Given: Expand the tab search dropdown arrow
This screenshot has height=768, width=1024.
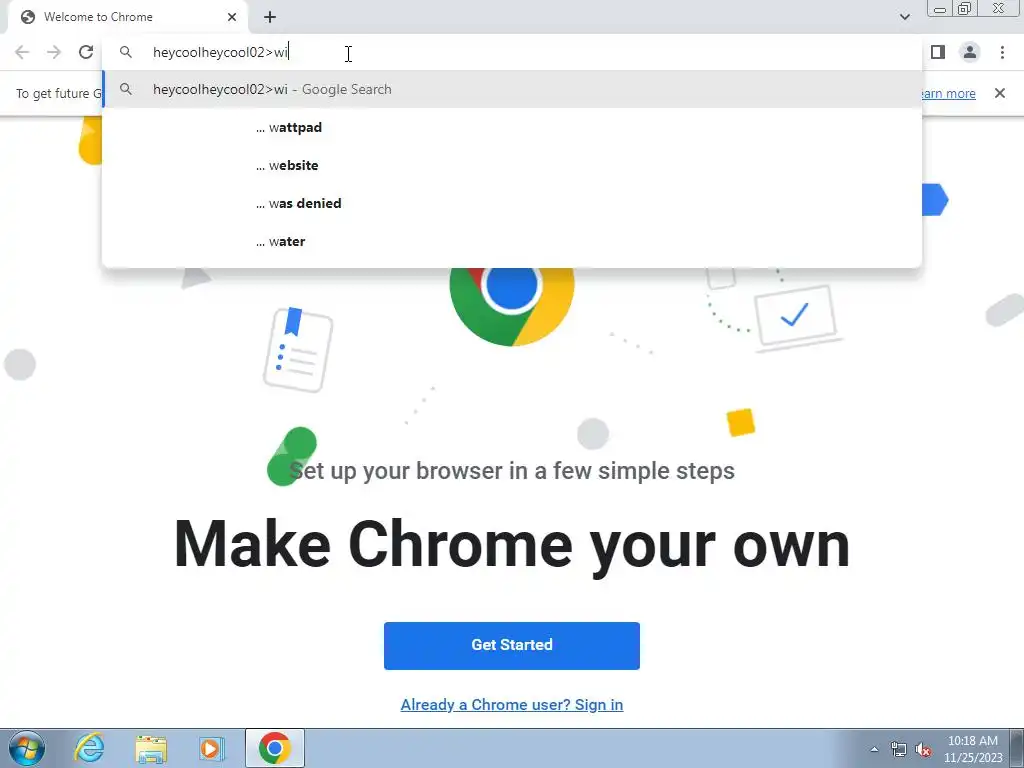Looking at the screenshot, I should 904,17.
